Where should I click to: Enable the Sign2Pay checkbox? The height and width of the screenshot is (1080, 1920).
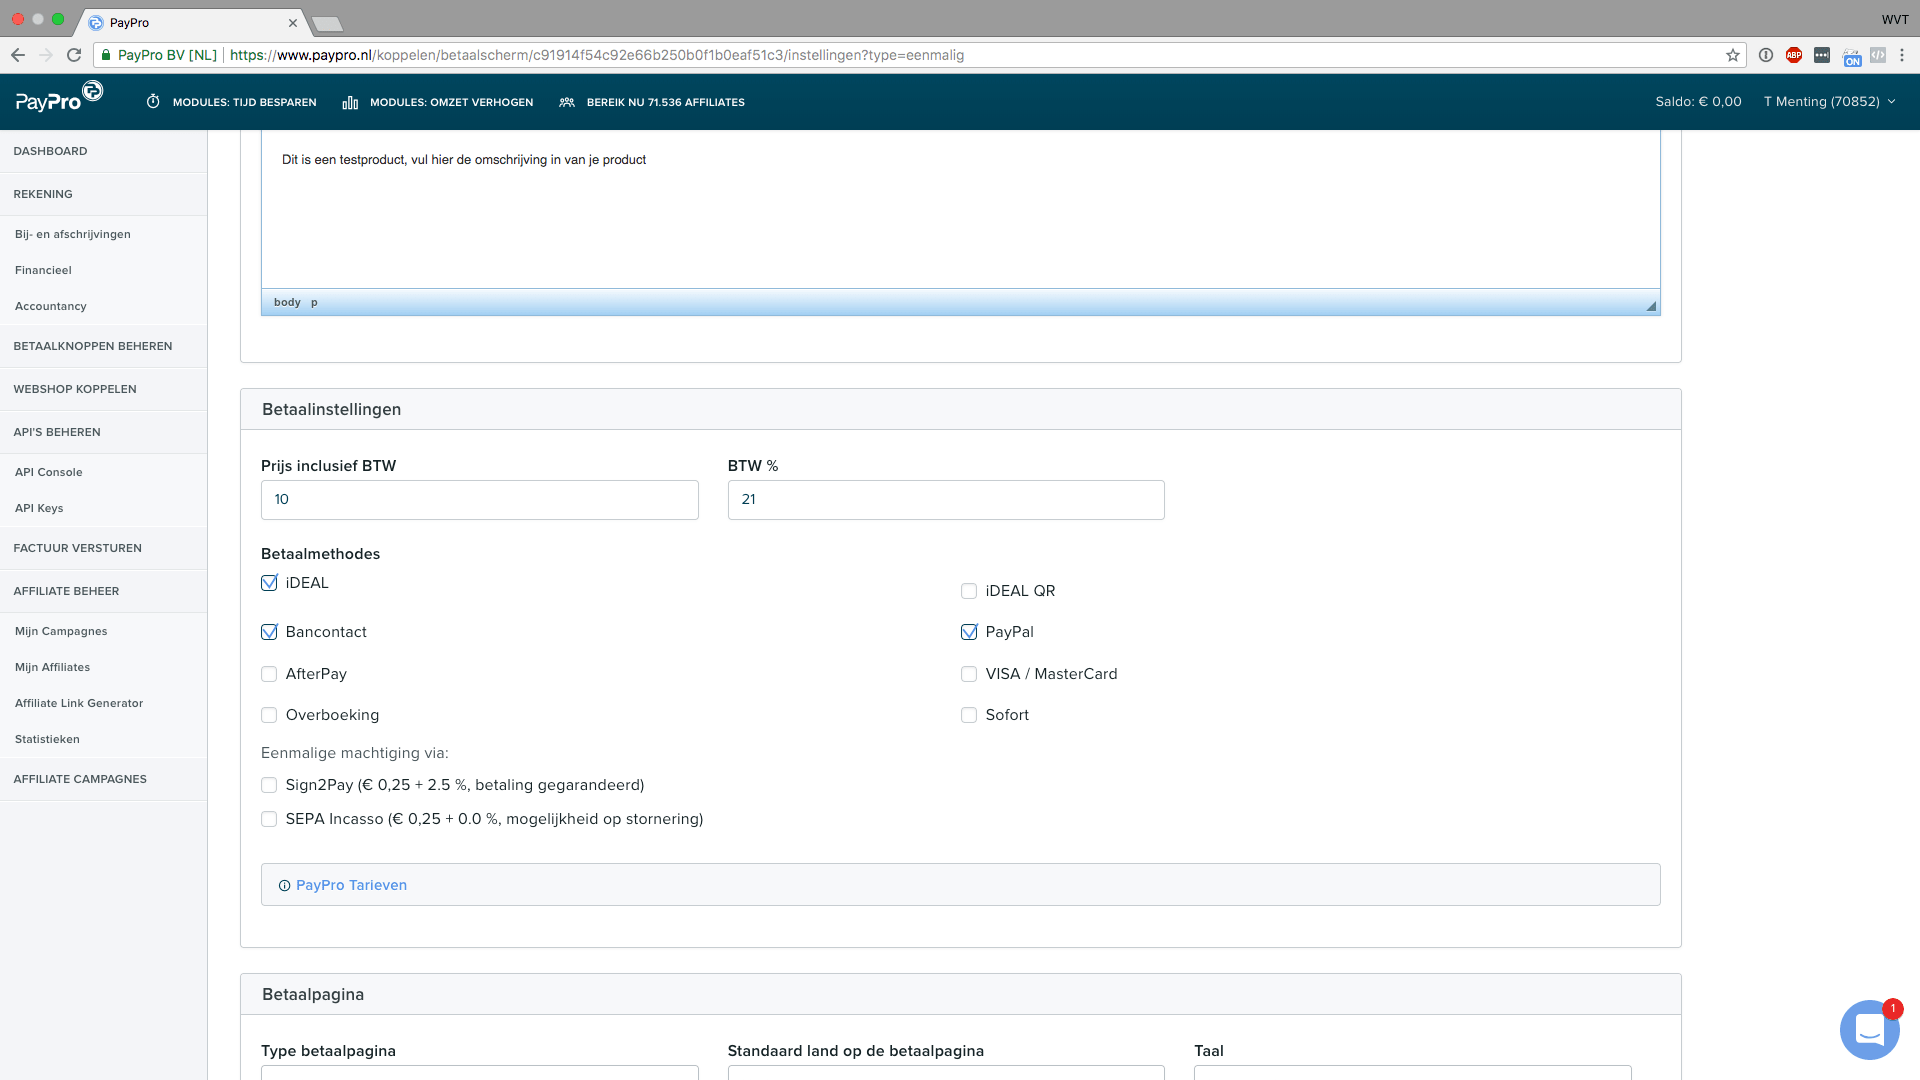pyautogui.click(x=269, y=785)
